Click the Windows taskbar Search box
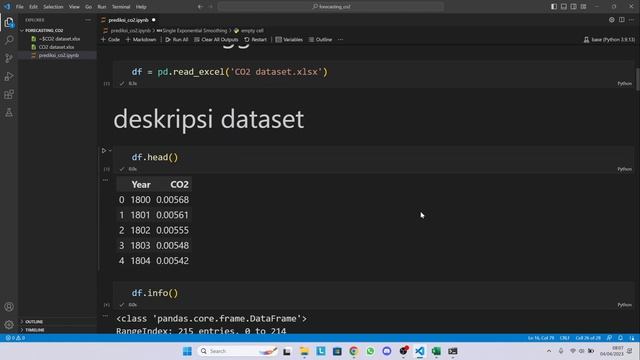 pos(238,351)
